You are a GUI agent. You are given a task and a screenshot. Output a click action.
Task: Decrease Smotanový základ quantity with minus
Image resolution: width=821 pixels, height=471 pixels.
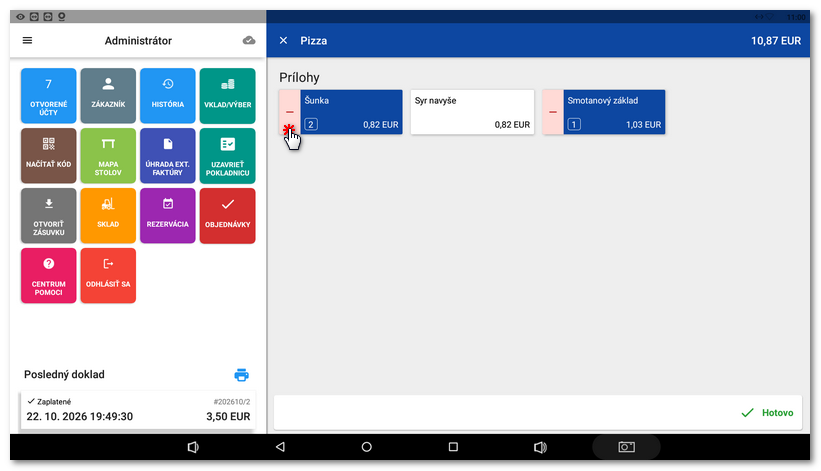553,112
